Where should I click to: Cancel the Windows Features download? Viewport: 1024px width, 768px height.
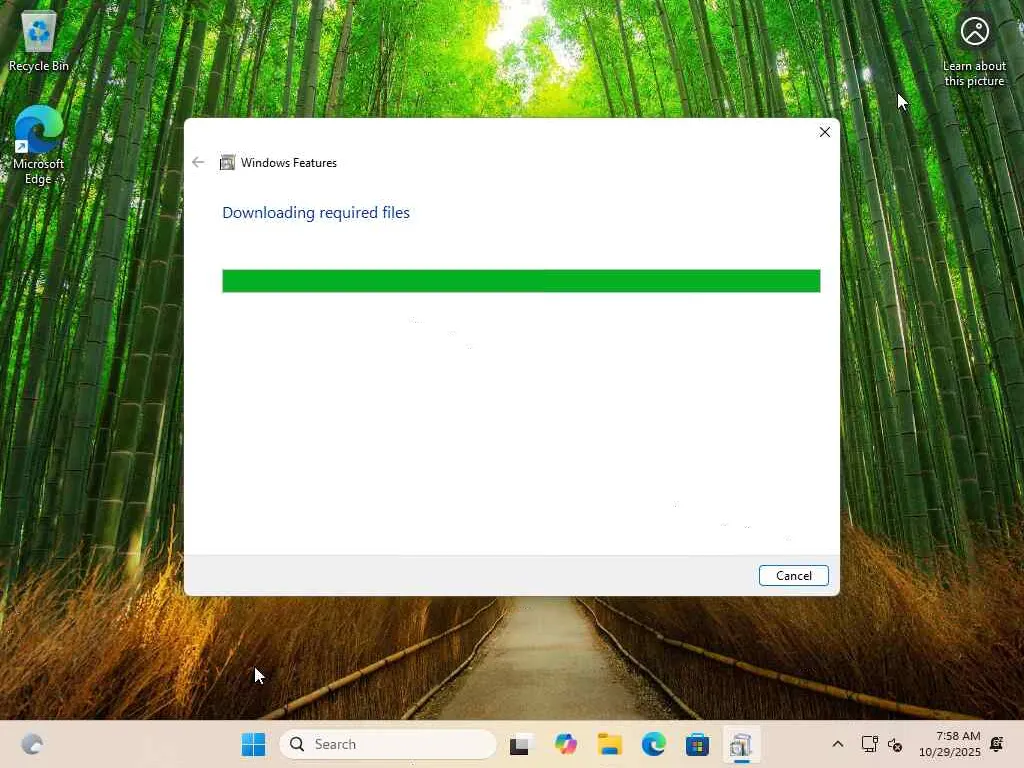[793, 575]
